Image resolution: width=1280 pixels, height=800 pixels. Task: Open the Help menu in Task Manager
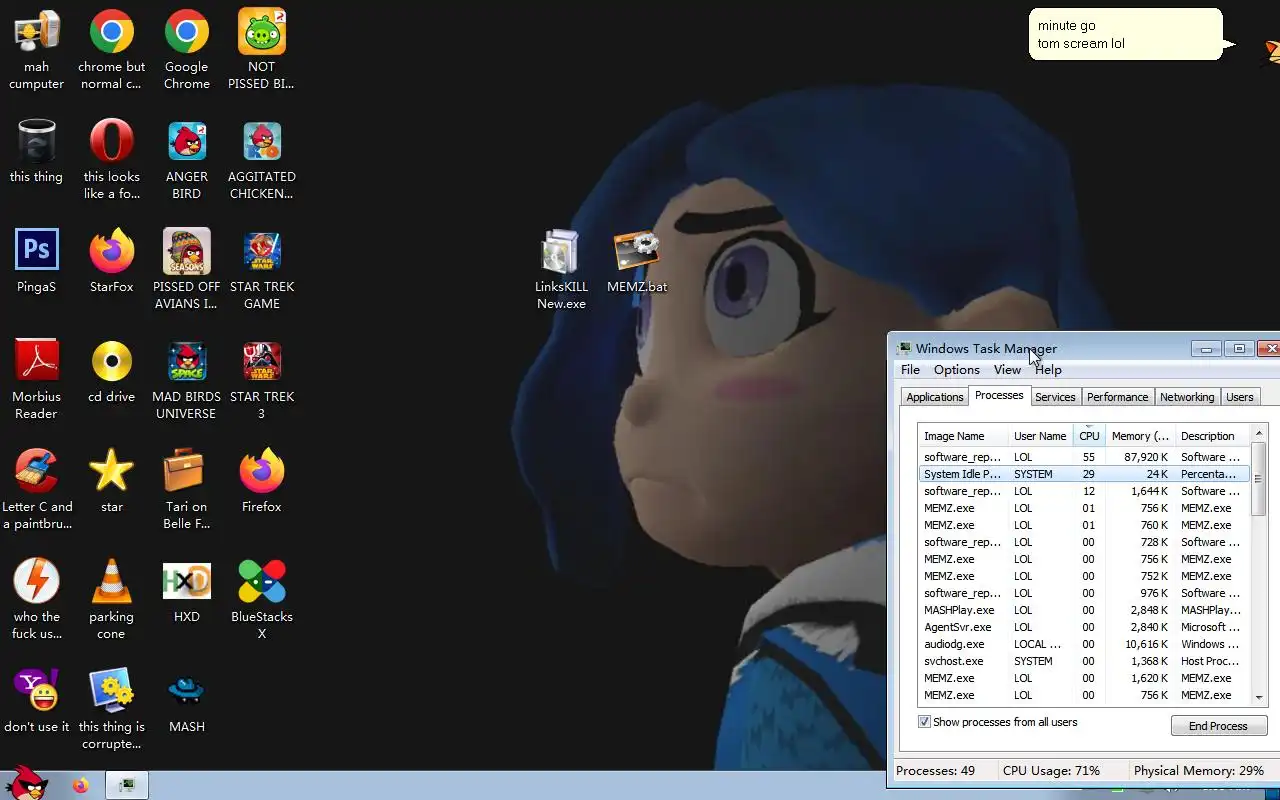[x=1049, y=370]
